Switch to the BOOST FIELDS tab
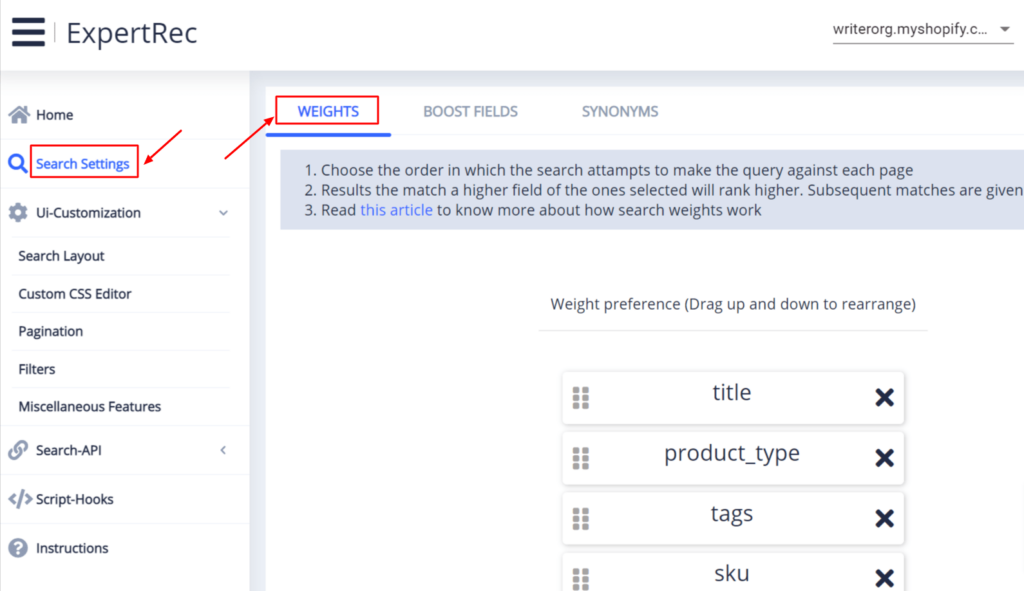1024x591 pixels. click(470, 111)
